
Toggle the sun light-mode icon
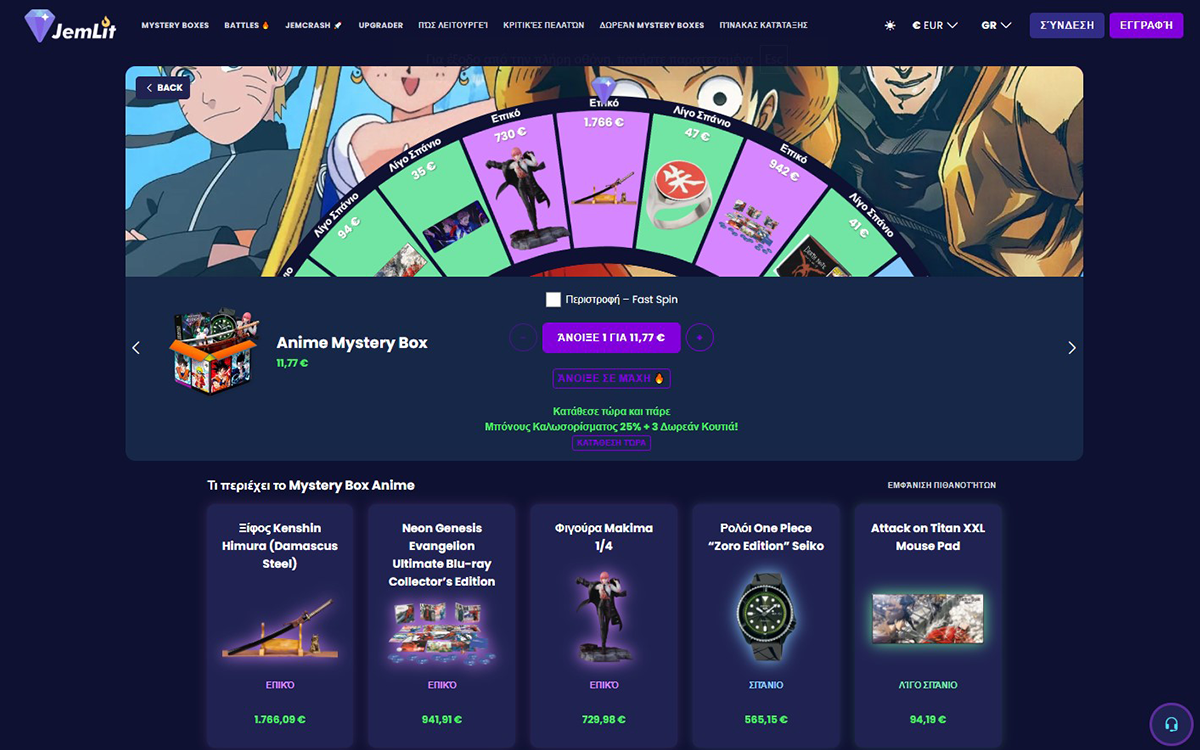coord(890,25)
